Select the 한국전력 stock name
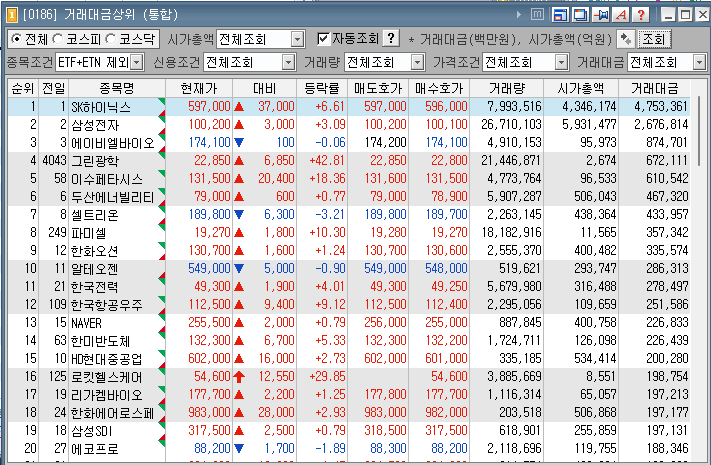The height and width of the screenshot is (465, 711). [95, 287]
